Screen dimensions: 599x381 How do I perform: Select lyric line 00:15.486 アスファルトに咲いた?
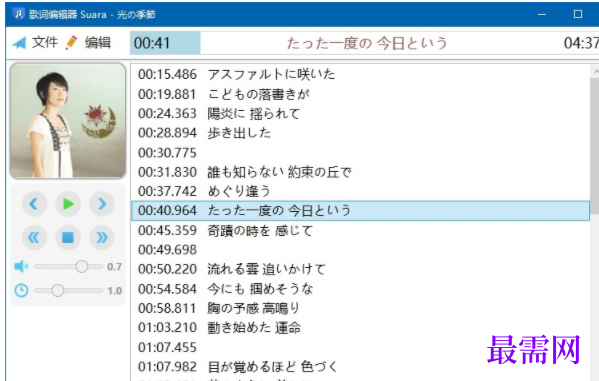(x=360, y=74)
